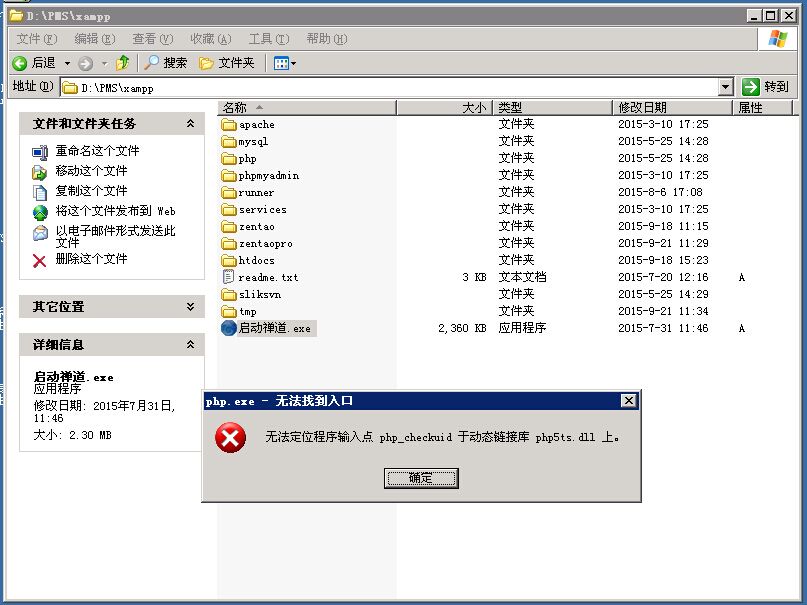Open the Forward button history dropdown arrow
Screen dimensions: 807x605
(x=104, y=63)
